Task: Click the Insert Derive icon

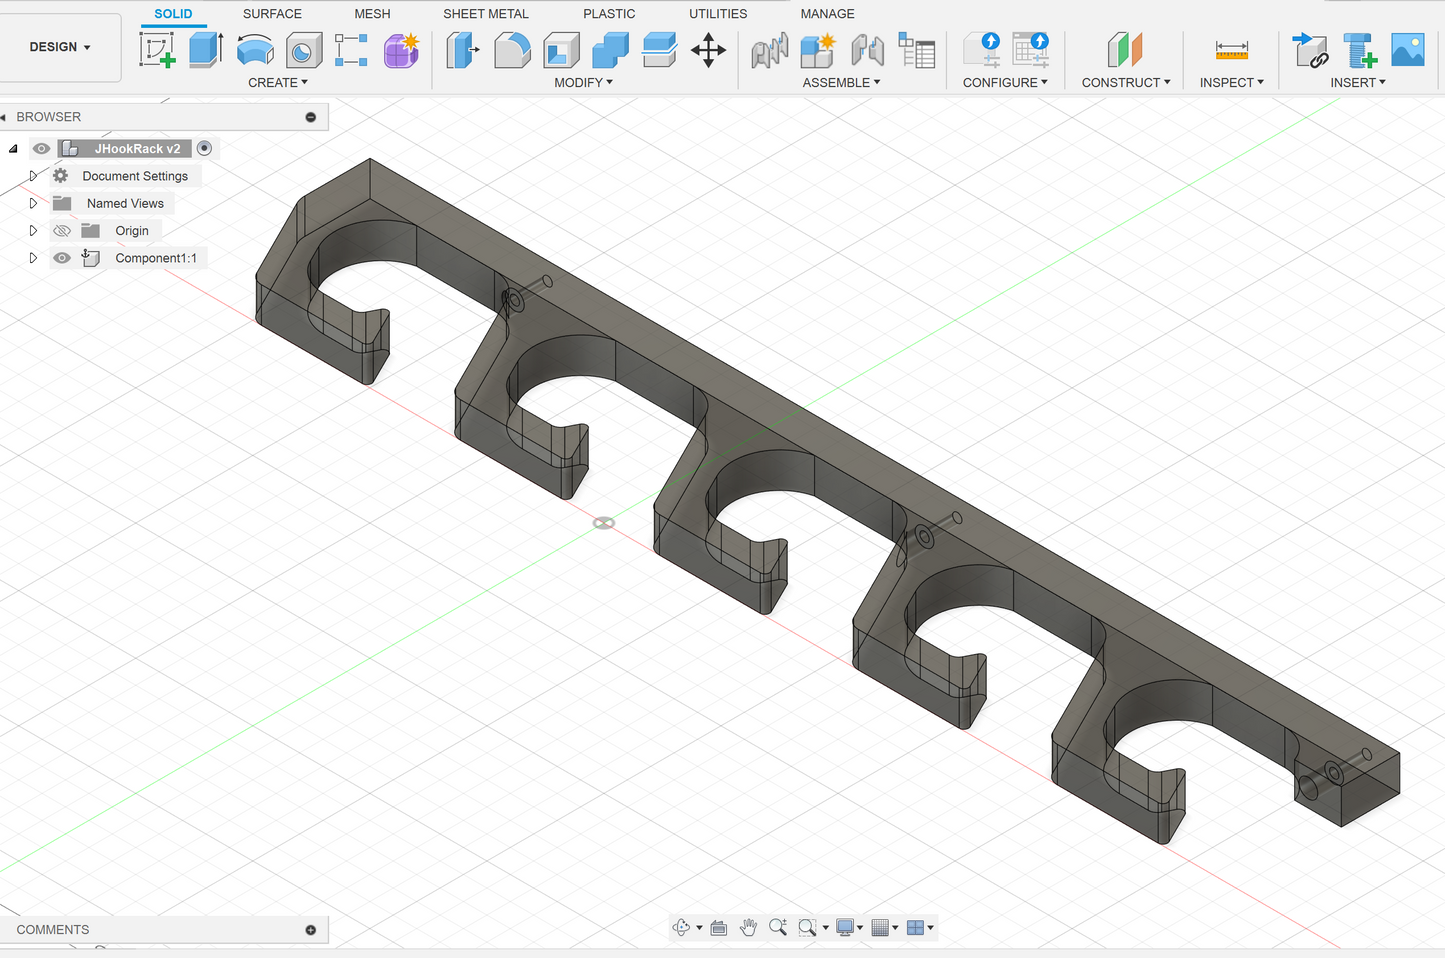Action: point(1310,50)
